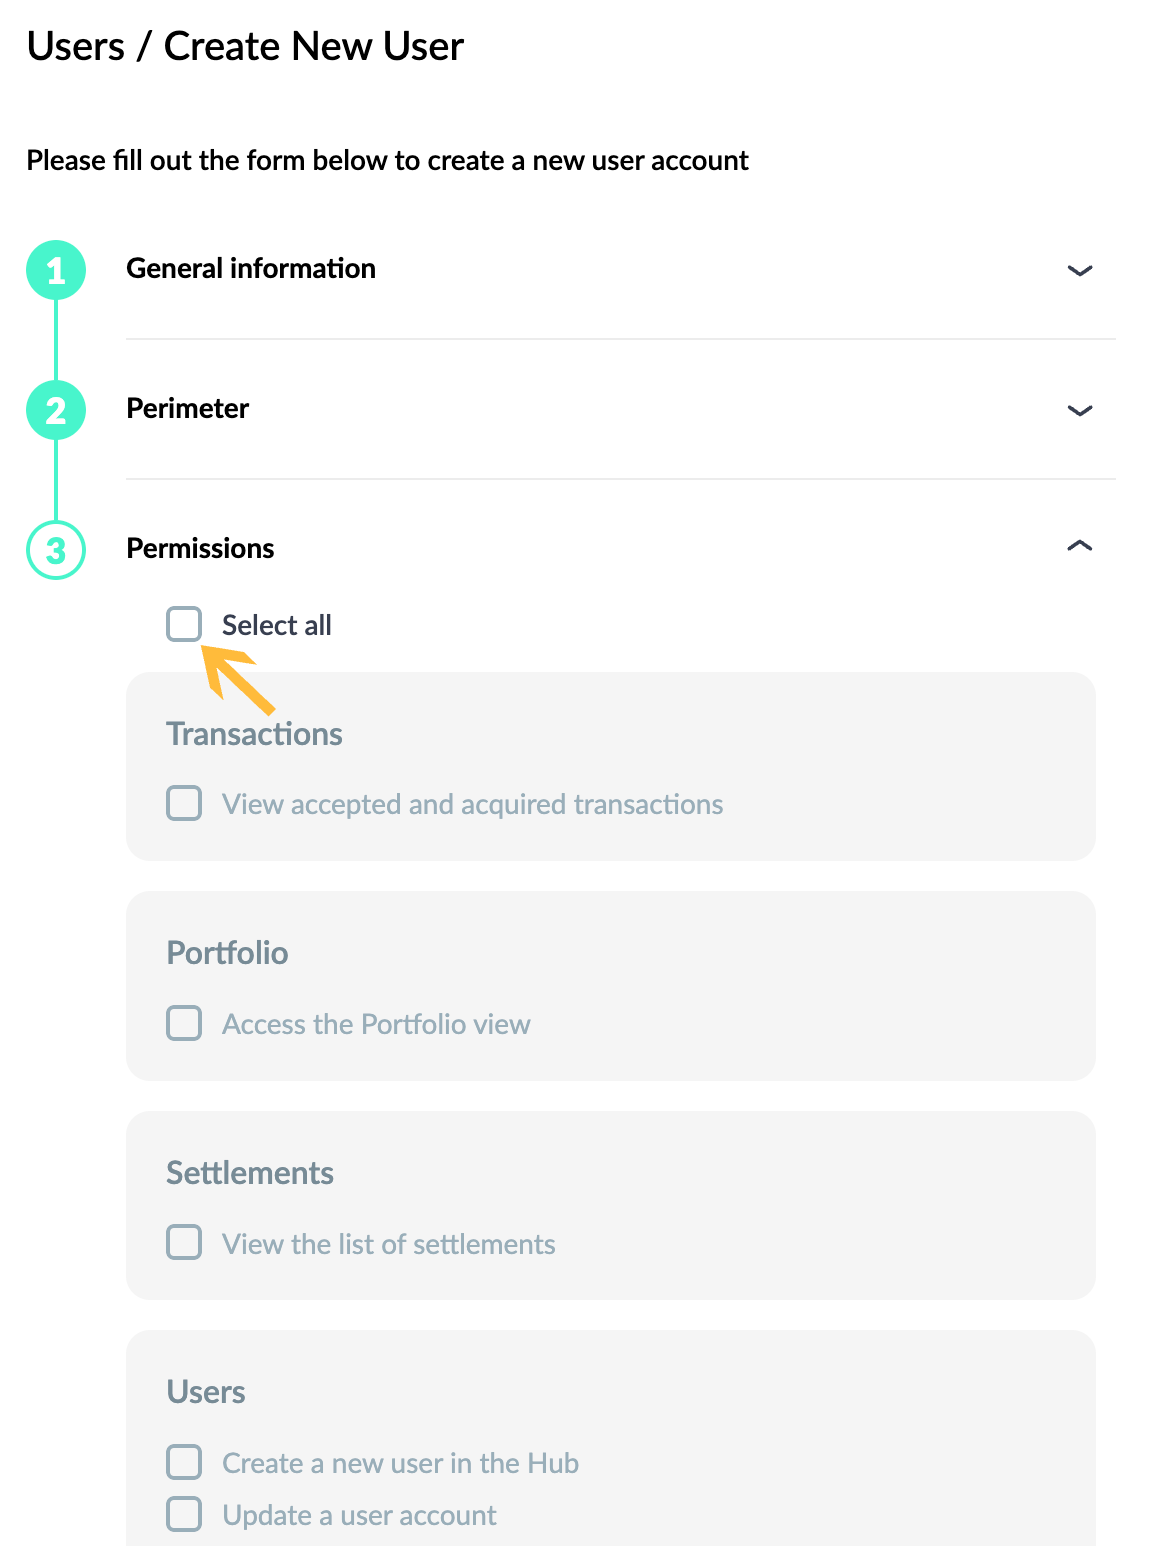Image resolution: width=1156 pixels, height=1546 pixels.
Task: Click the Permissions step heading
Action: [x=200, y=548]
